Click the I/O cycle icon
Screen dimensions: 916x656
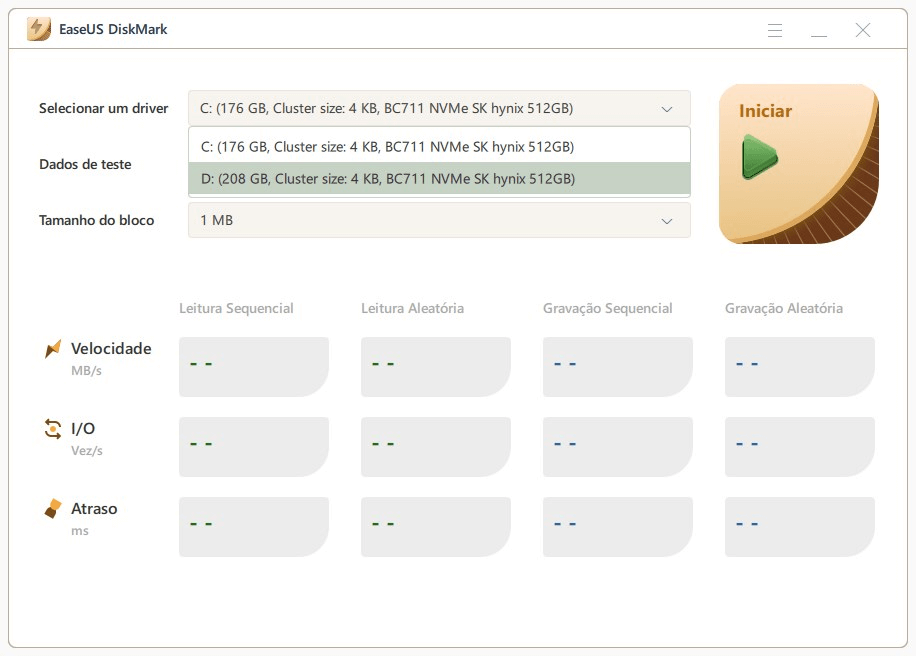click(53, 429)
